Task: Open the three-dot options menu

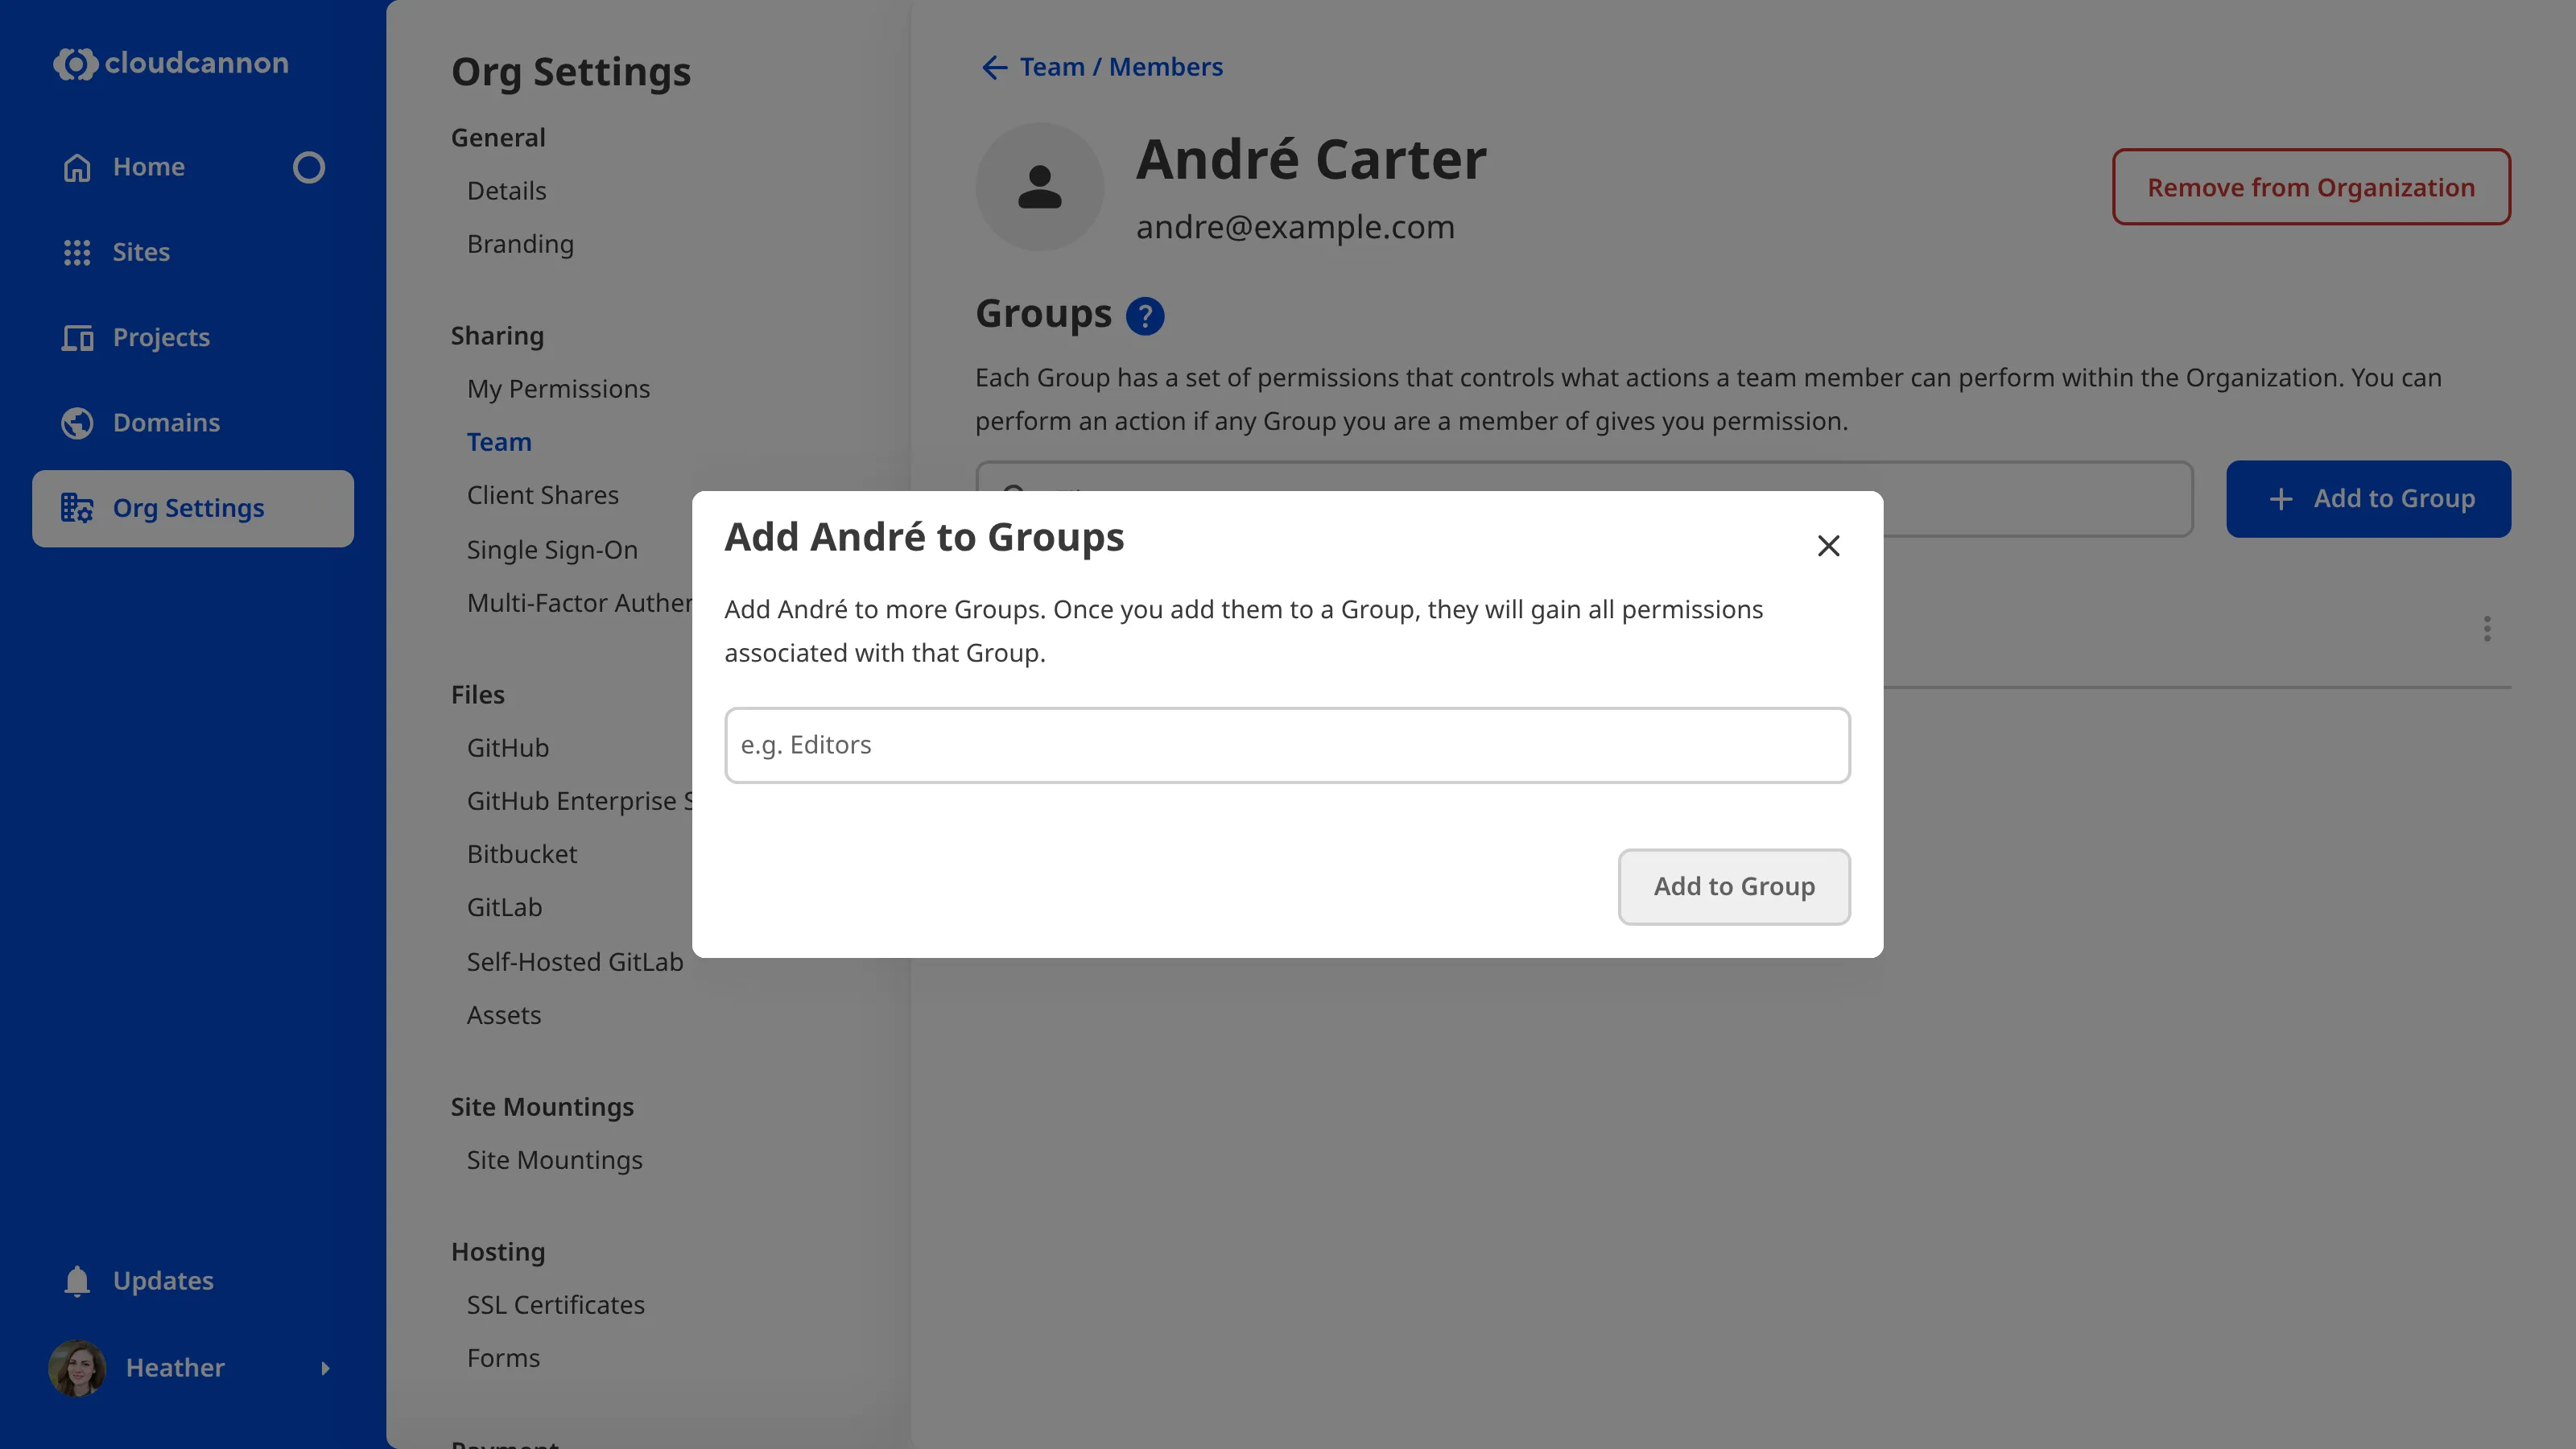Action: tap(2487, 628)
